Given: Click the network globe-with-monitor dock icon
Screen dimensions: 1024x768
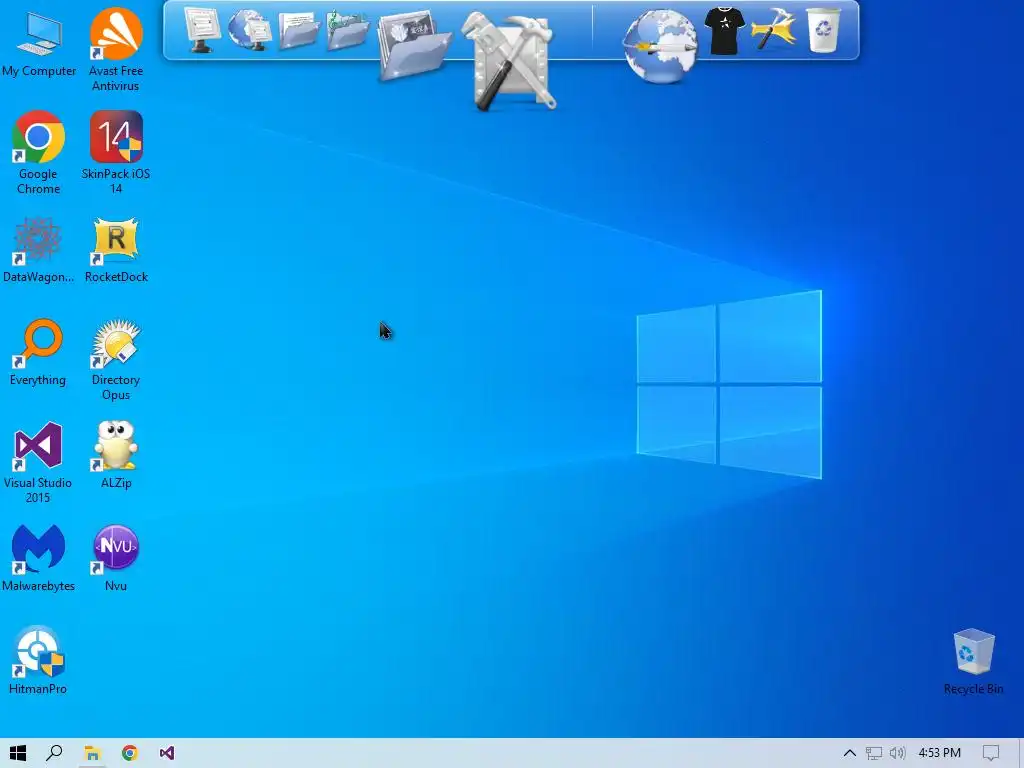Looking at the screenshot, I should (249, 29).
